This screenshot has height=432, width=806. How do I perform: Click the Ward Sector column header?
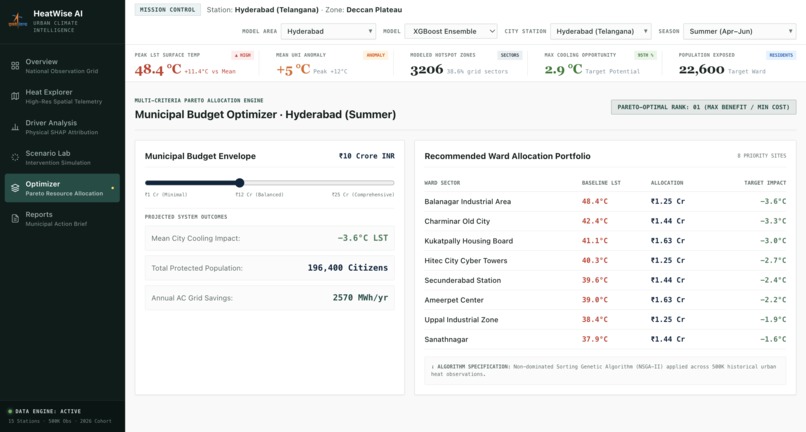pyautogui.click(x=442, y=183)
